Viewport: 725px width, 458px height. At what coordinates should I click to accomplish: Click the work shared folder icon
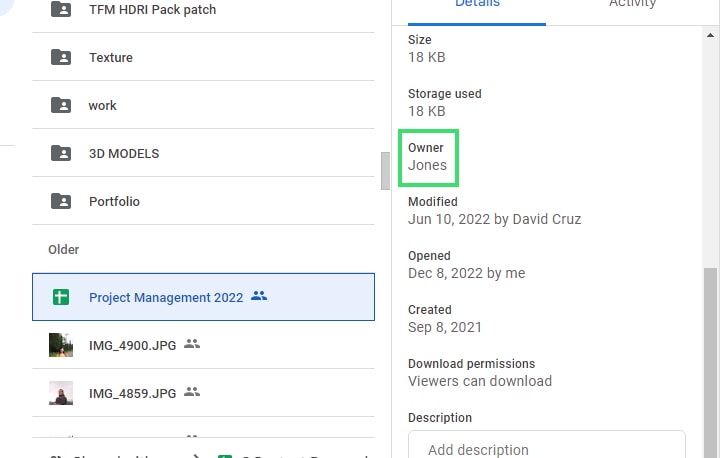(61, 105)
